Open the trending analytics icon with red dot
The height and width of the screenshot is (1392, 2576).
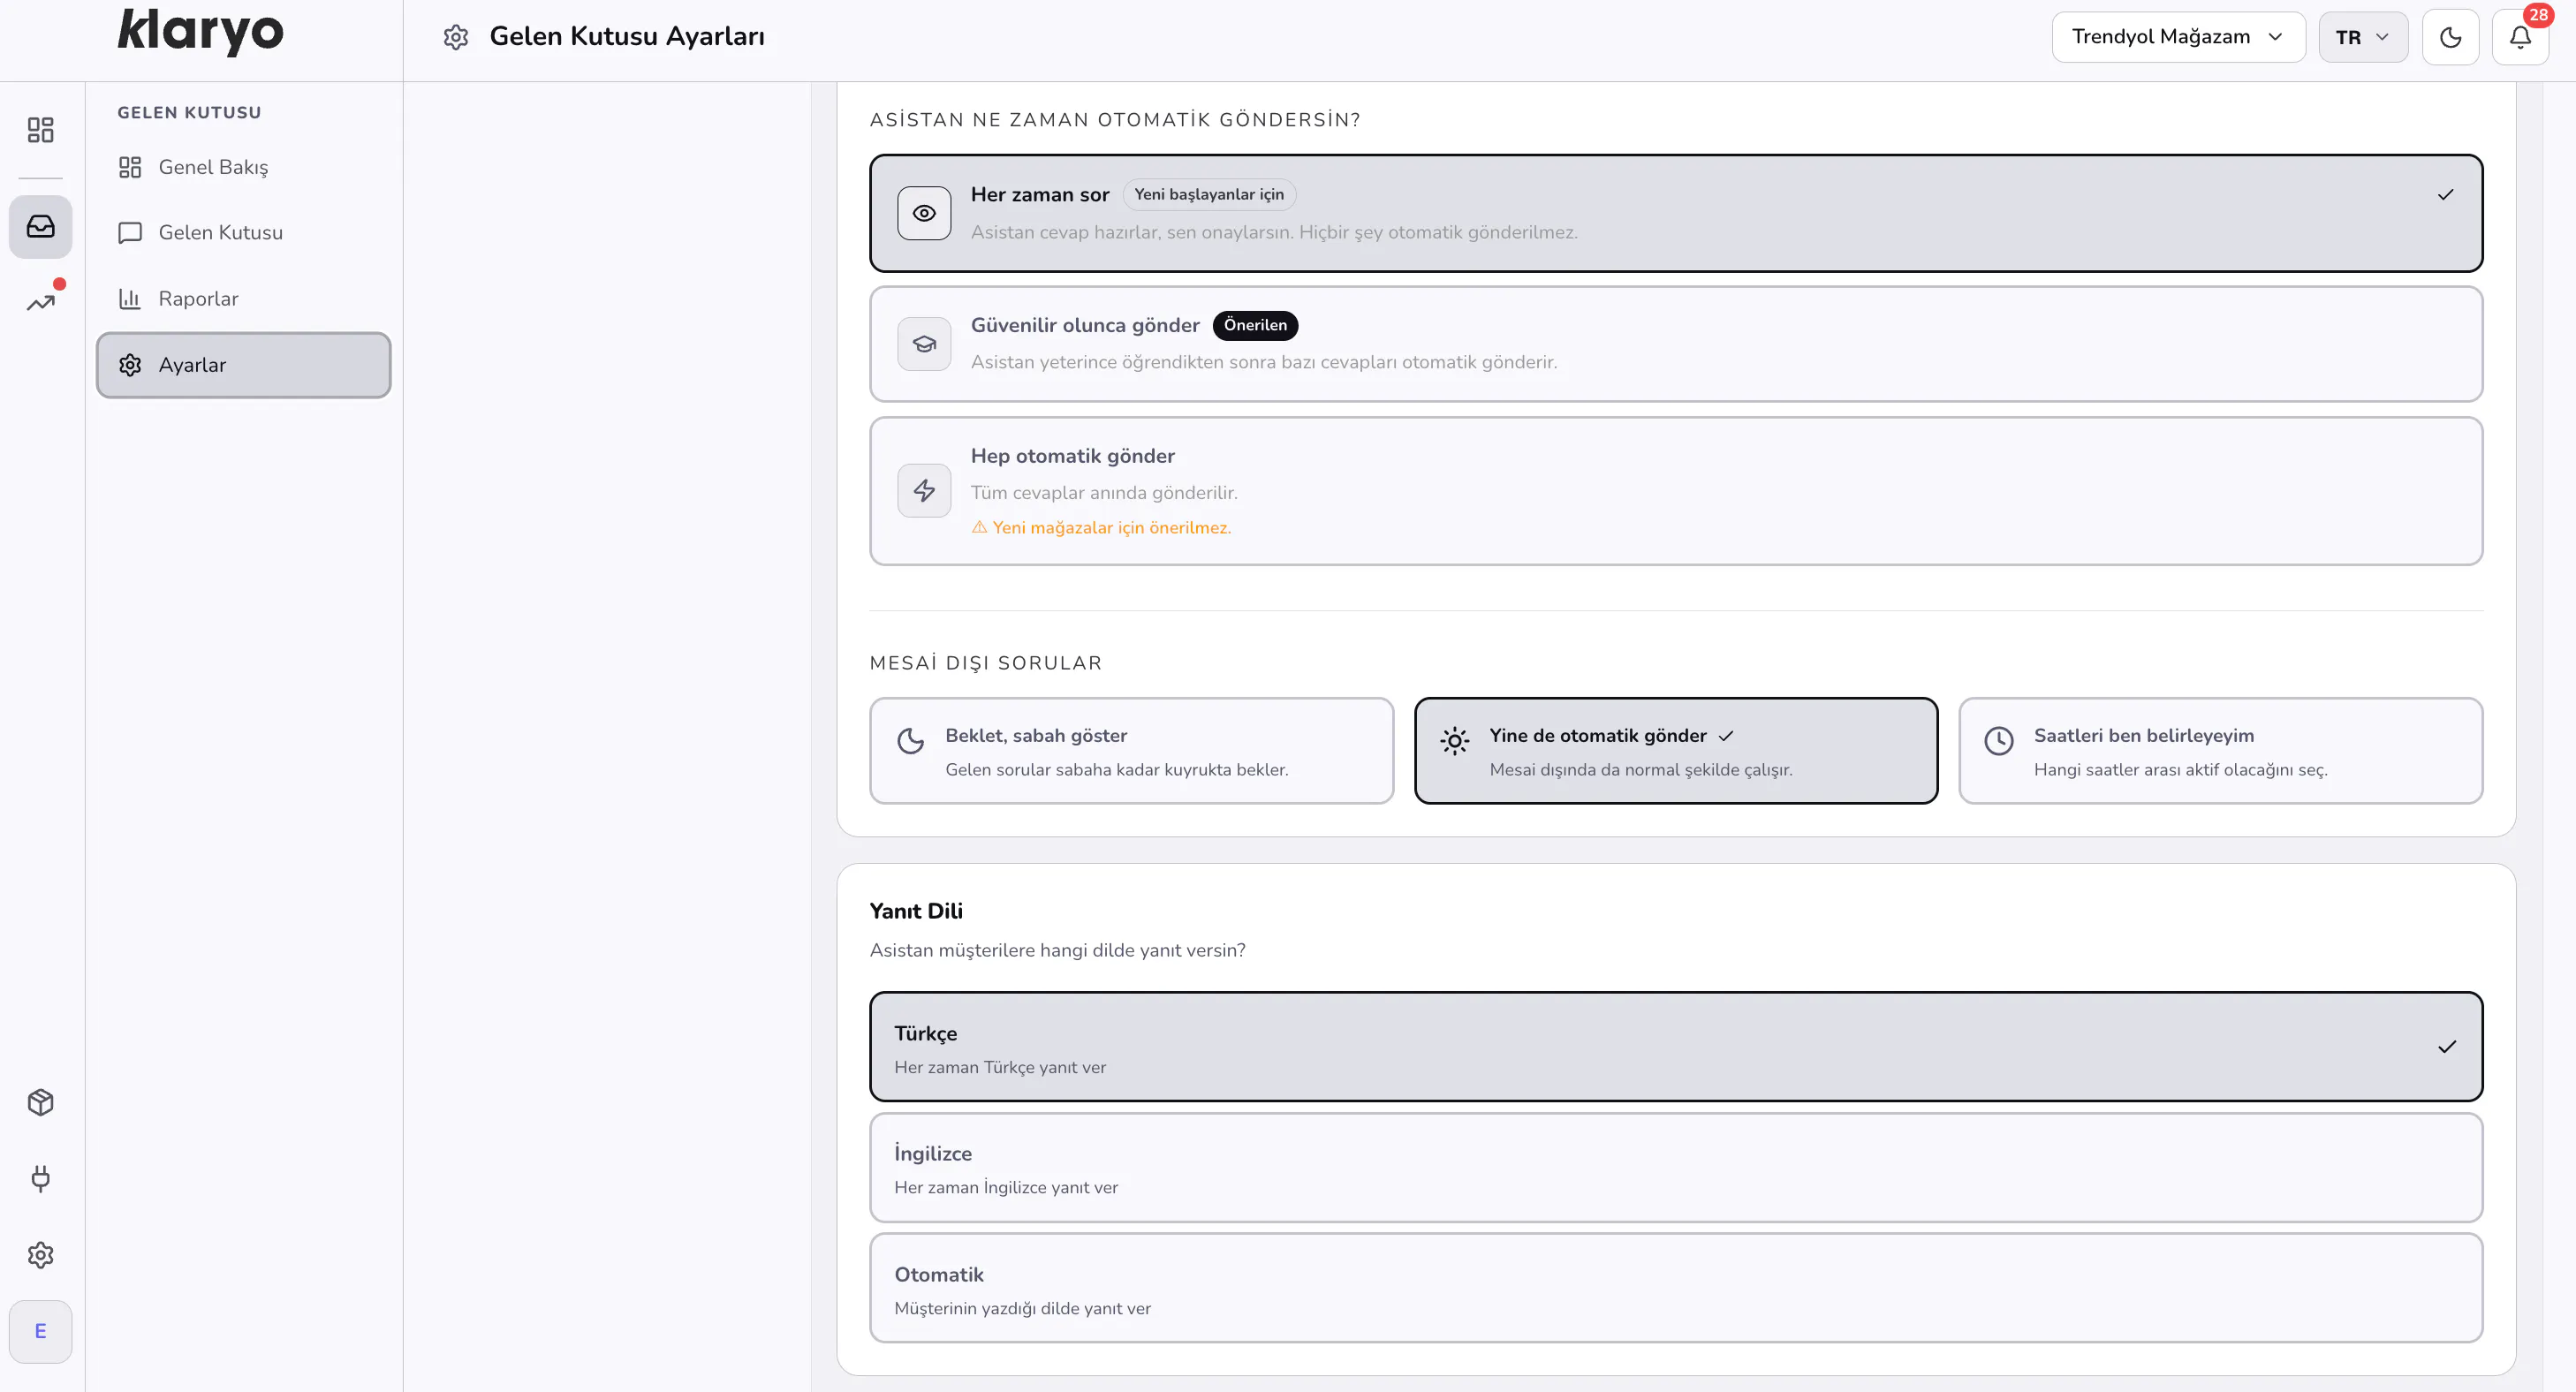pos(40,301)
